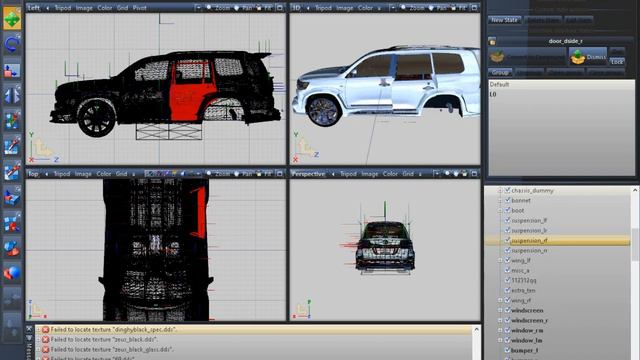Open Tripod menu in 3D viewport
Screen dimensions: 640x360
(323, 8)
